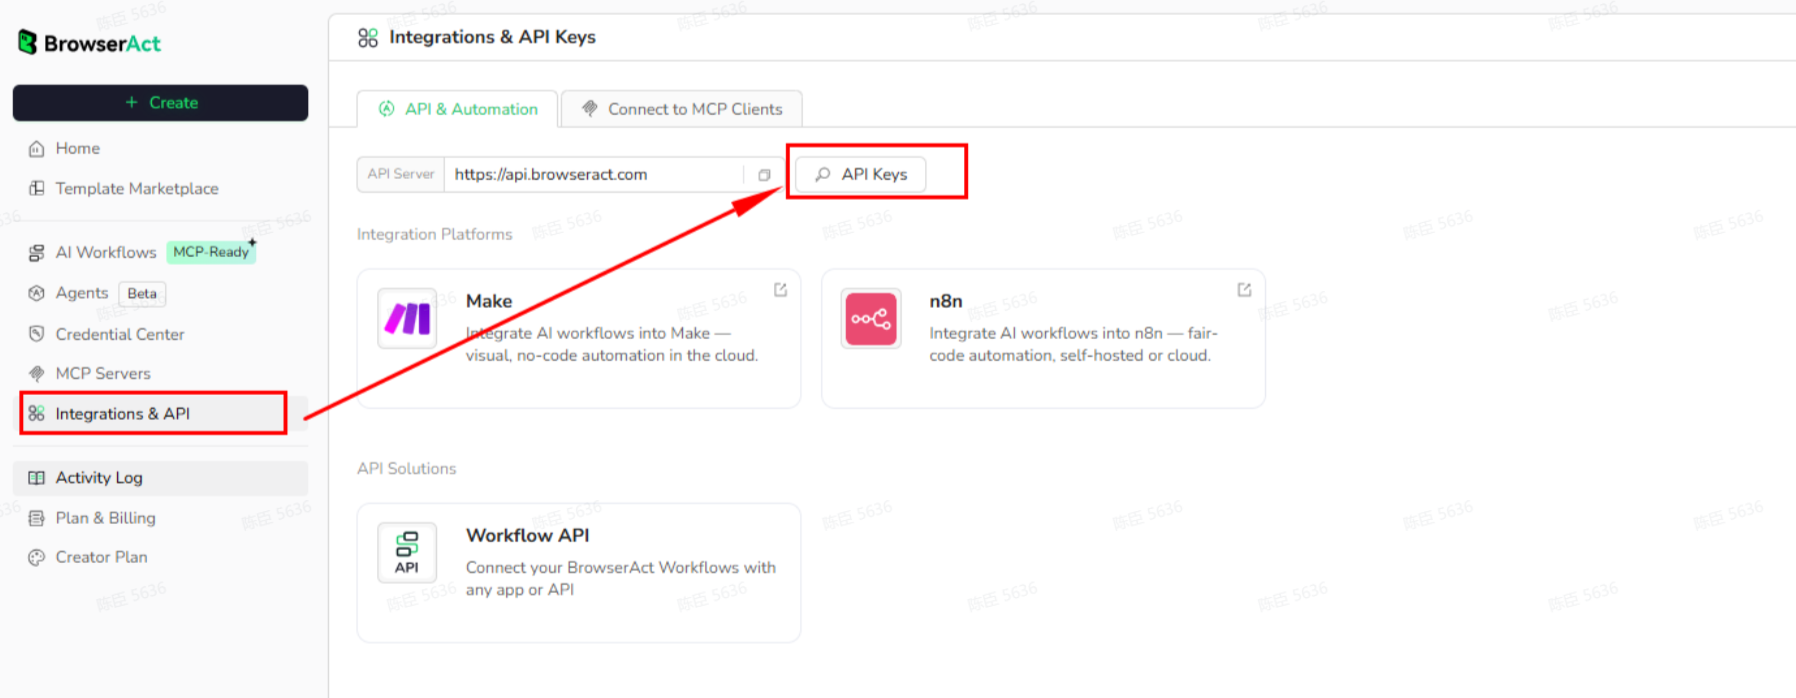Viewport: 1796px width, 698px height.
Task: Click the API Server URL field
Action: pyautogui.click(x=593, y=175)
